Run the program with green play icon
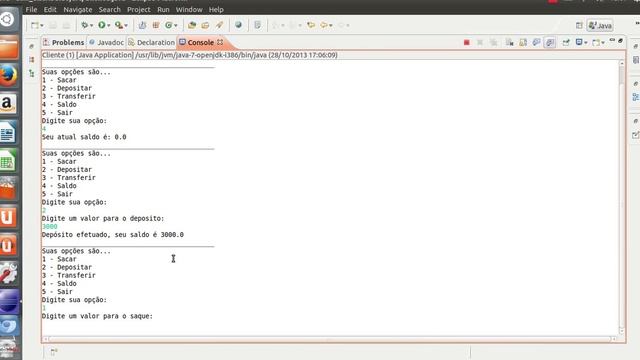640x360 pixels. click(102, 25)
